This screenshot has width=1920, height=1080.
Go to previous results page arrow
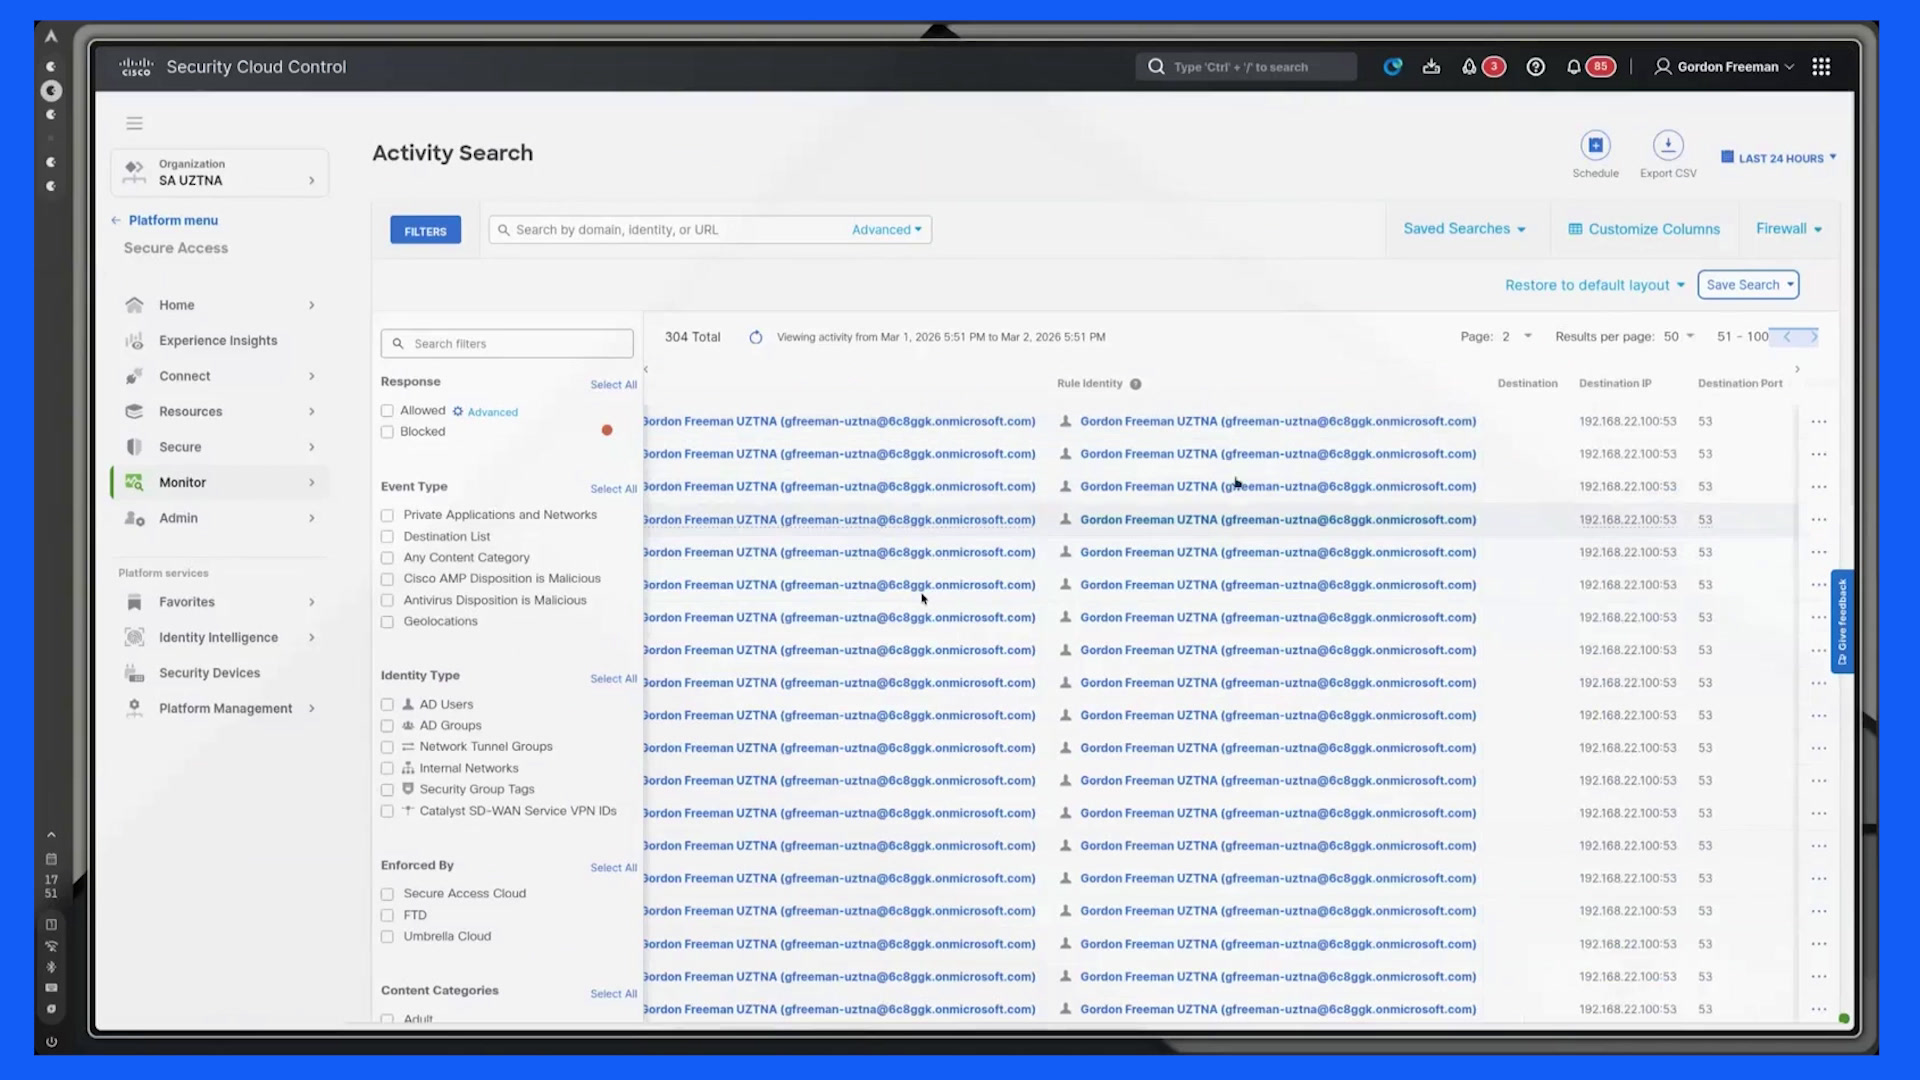(1787, 337)
